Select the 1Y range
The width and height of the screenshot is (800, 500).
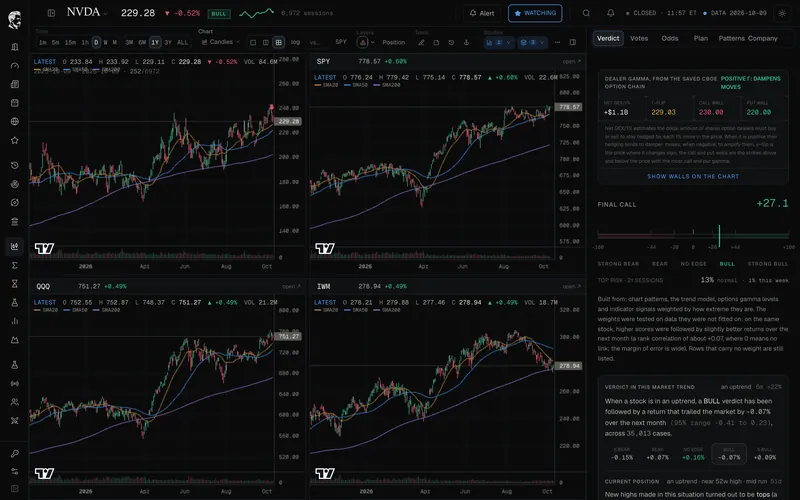click(x=155, y=42)
